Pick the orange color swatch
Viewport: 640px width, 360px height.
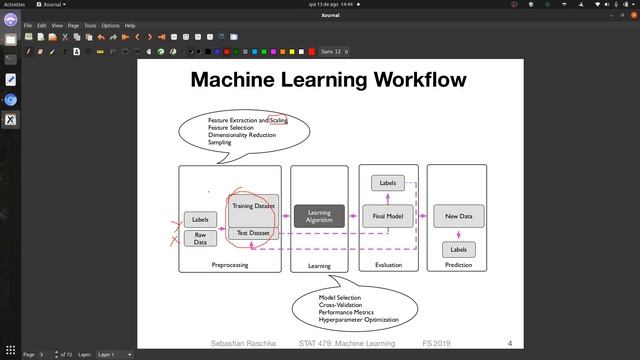(282, 52)
